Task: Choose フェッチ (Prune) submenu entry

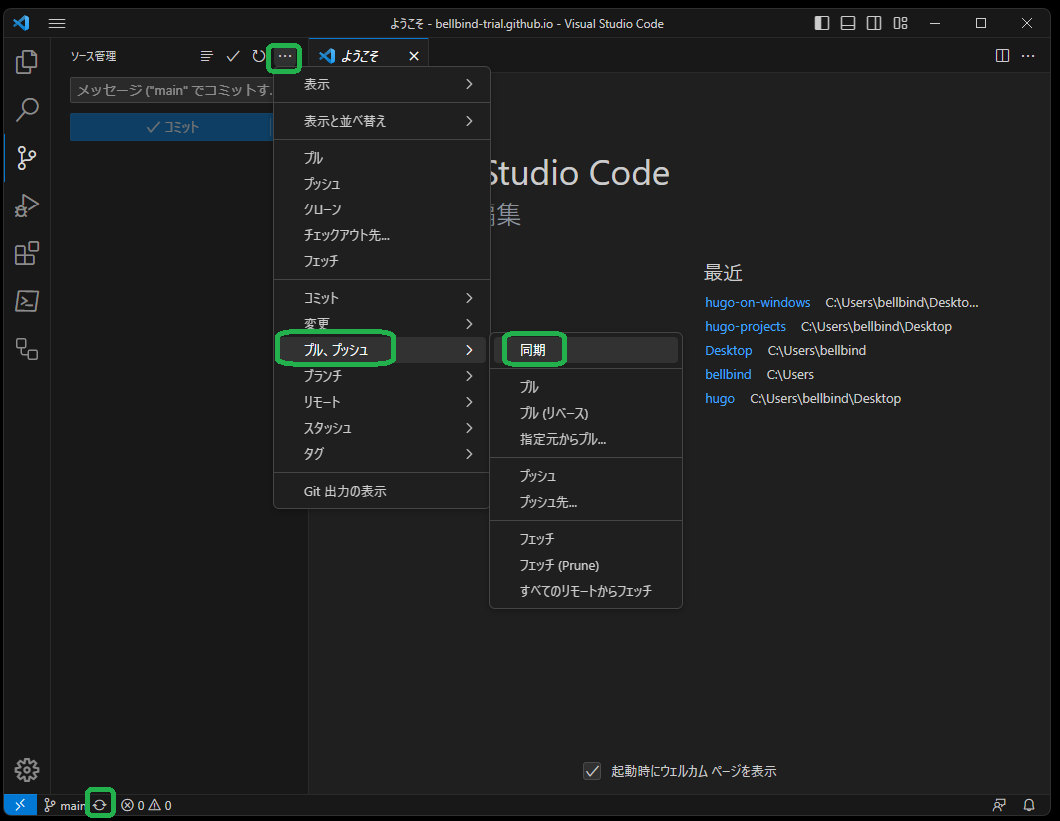Action: point(585,565)
